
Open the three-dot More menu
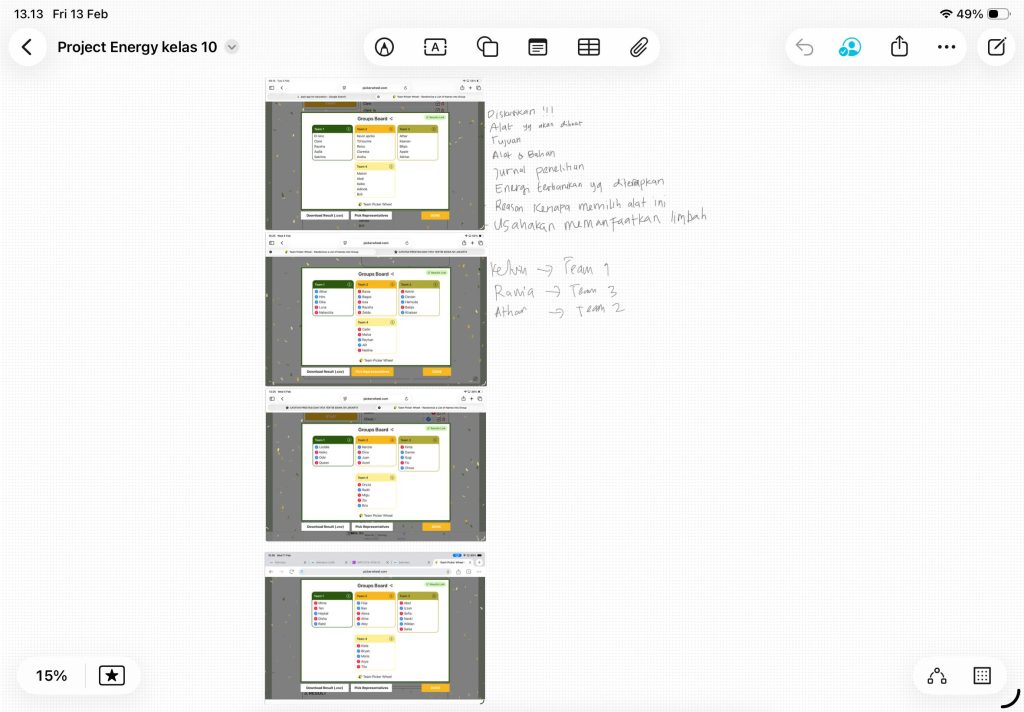(x=946, y=47)
